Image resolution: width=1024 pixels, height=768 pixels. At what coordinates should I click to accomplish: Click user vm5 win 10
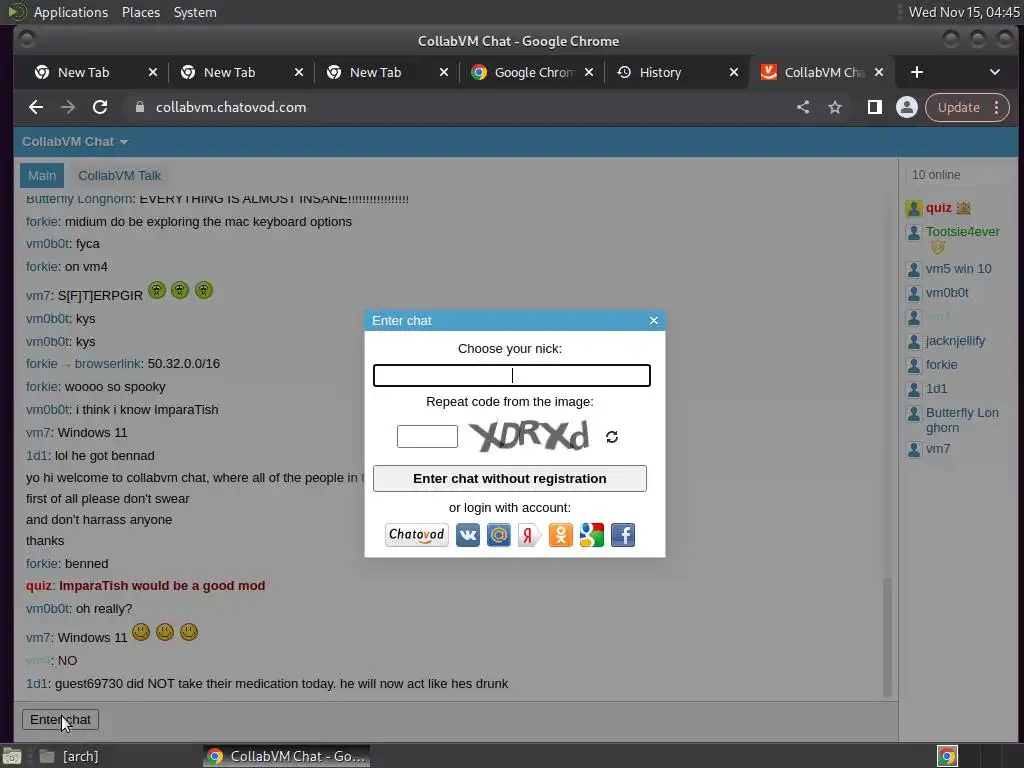coord(958,269)
